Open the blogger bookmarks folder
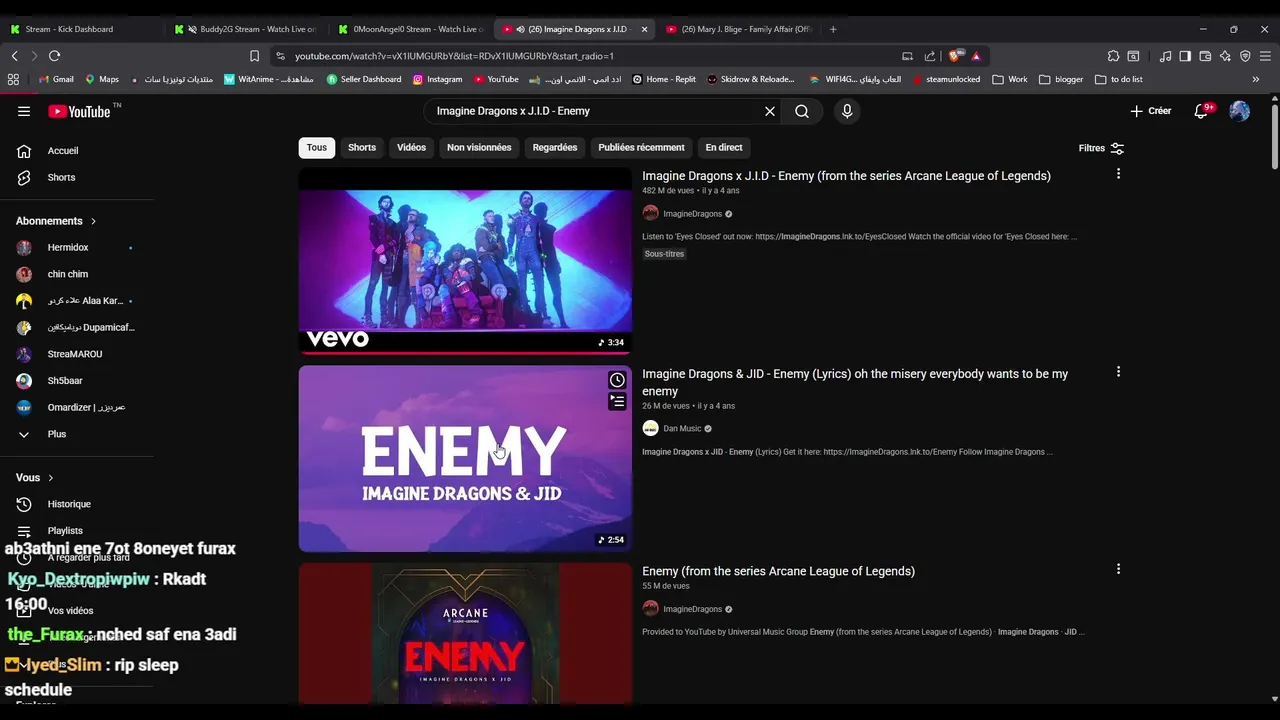 pos(1061,79)
